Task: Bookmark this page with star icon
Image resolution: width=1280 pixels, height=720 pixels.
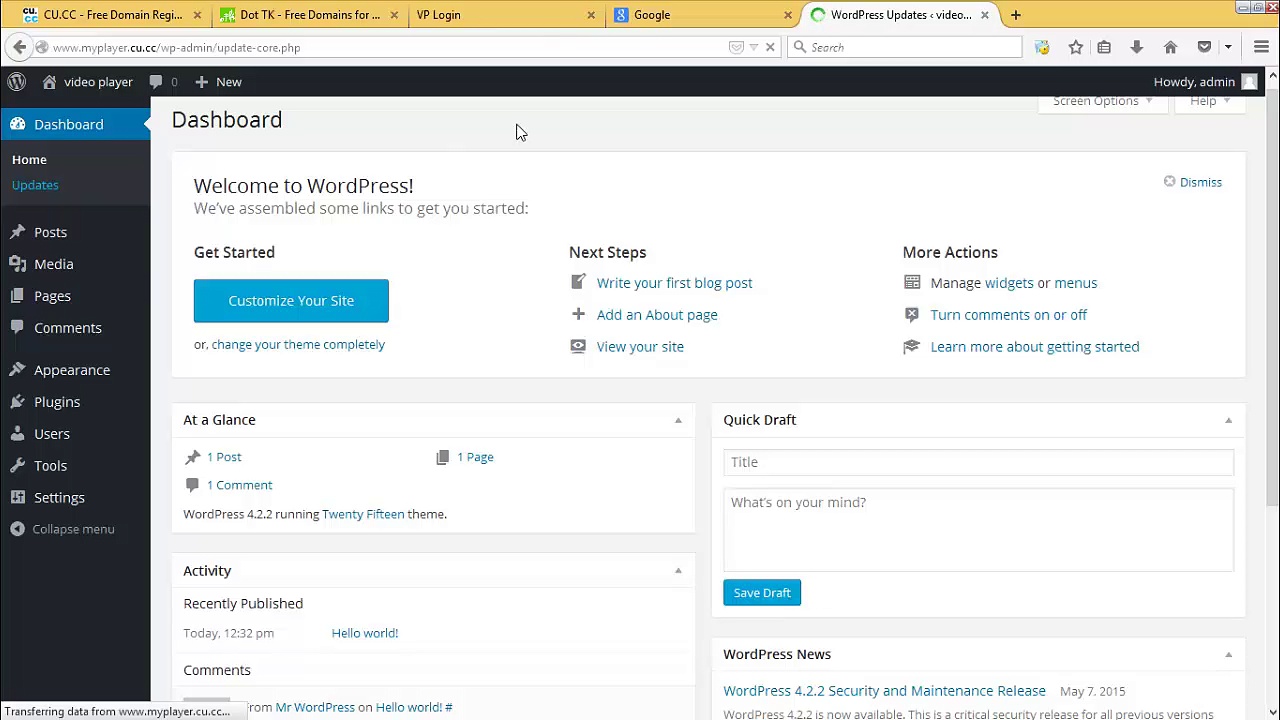Action: point(1075,47)
